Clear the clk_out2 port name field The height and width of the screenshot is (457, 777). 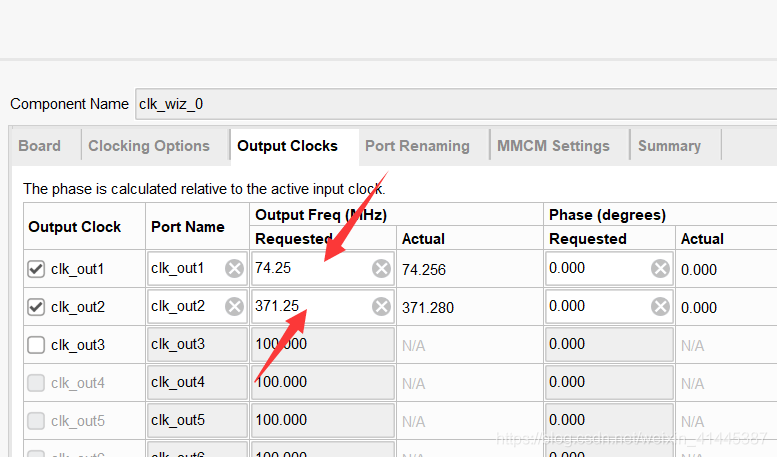point(234,307)
